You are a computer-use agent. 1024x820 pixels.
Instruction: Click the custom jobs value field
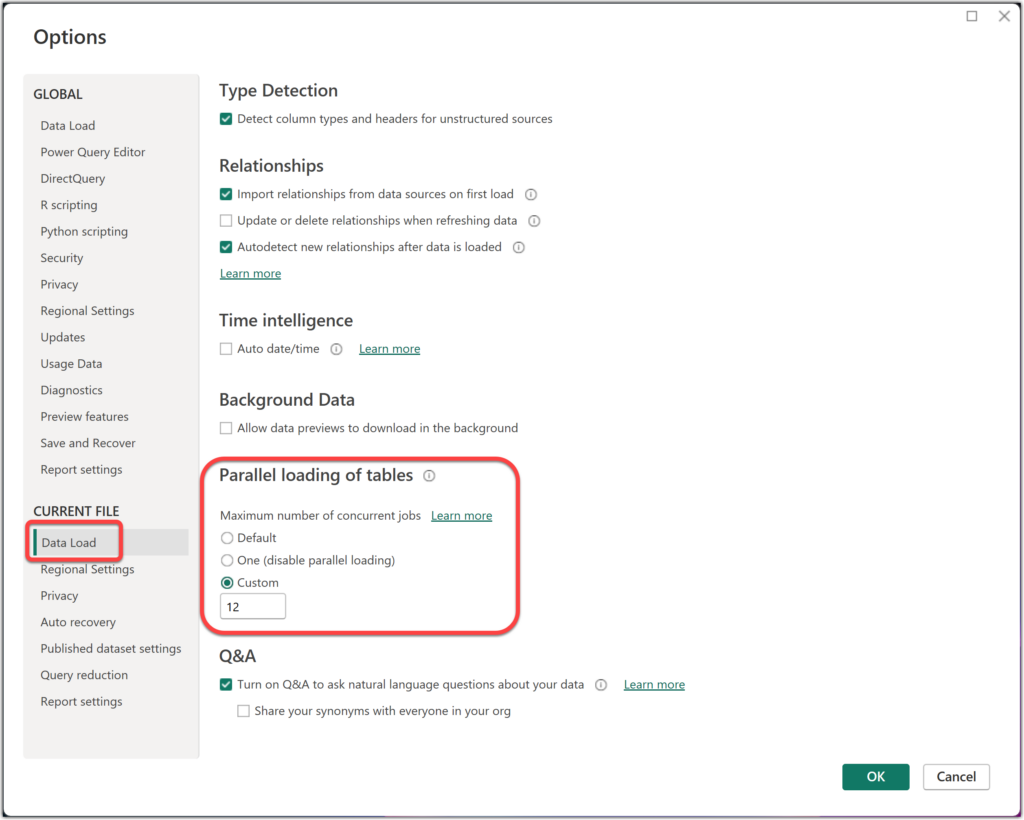[x=252, y=605]
